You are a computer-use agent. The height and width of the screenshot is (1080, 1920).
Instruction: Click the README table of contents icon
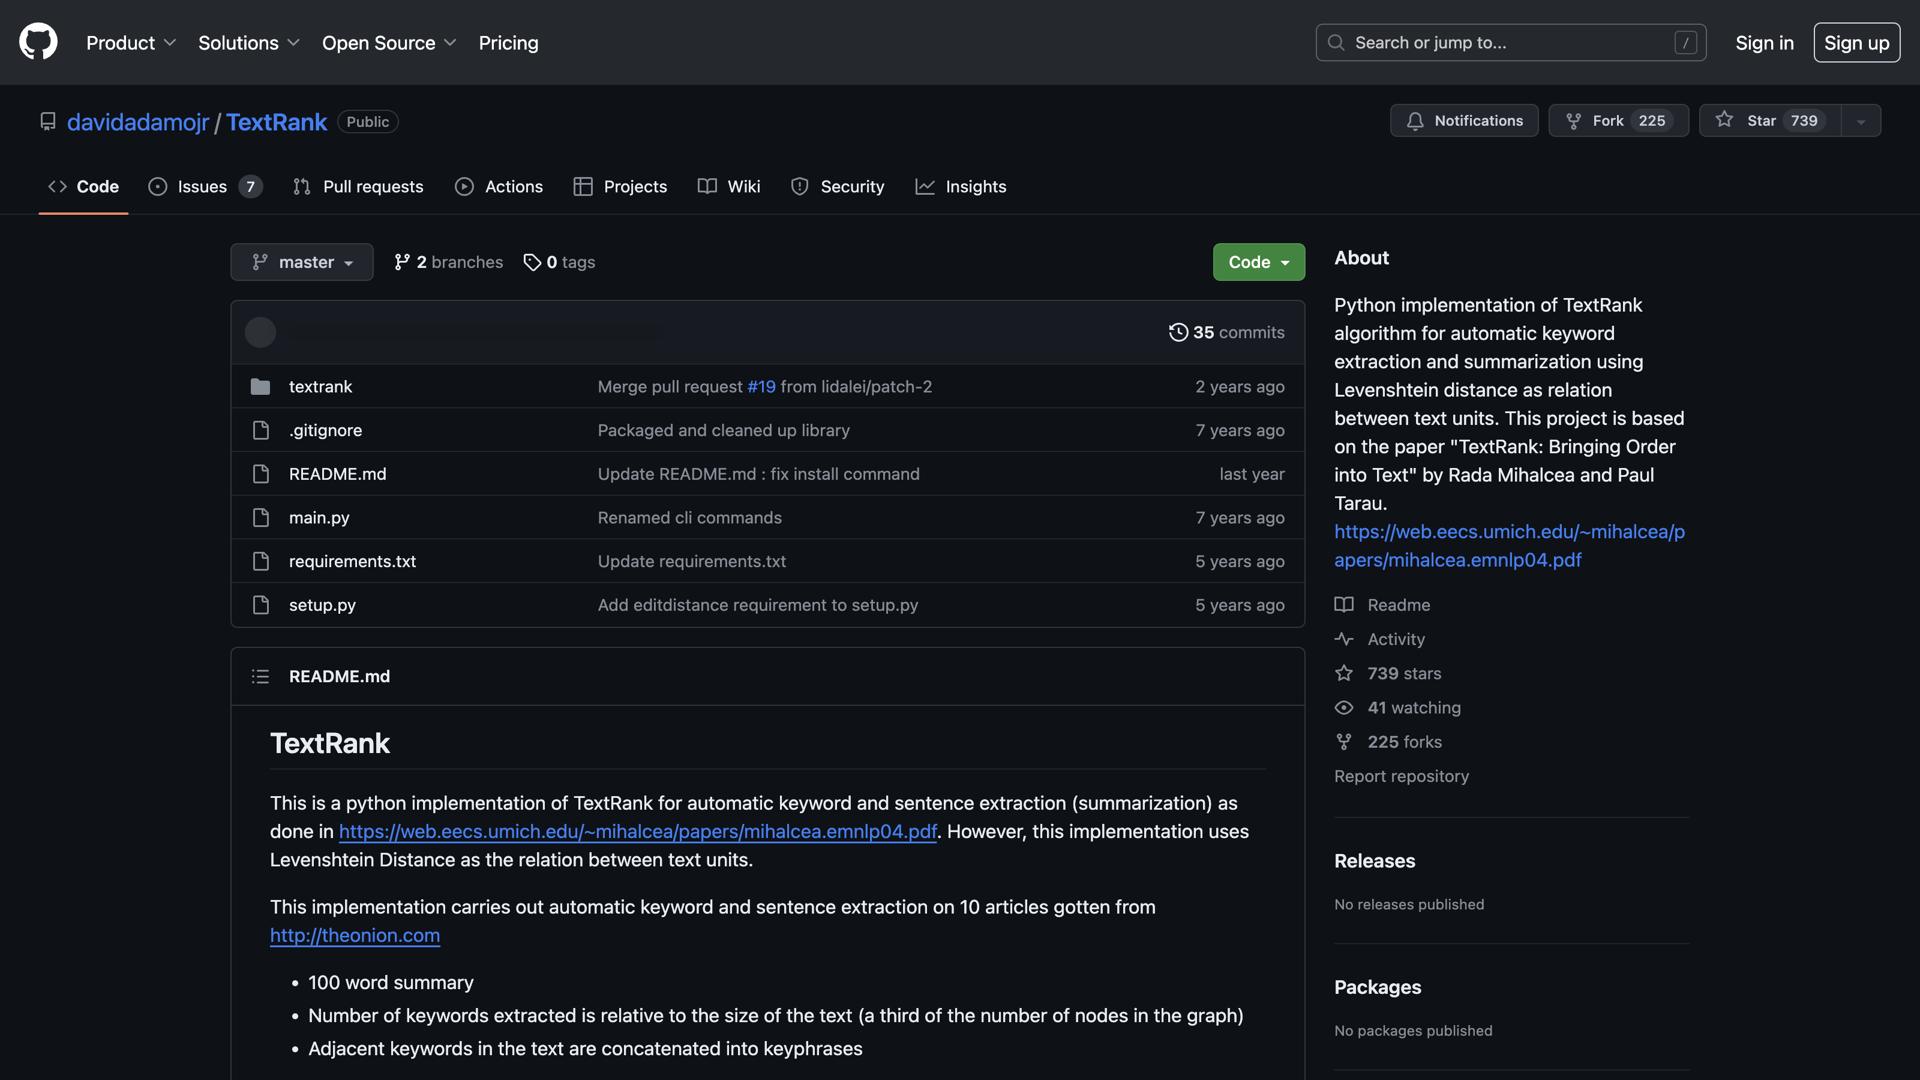tap(260, 677)
